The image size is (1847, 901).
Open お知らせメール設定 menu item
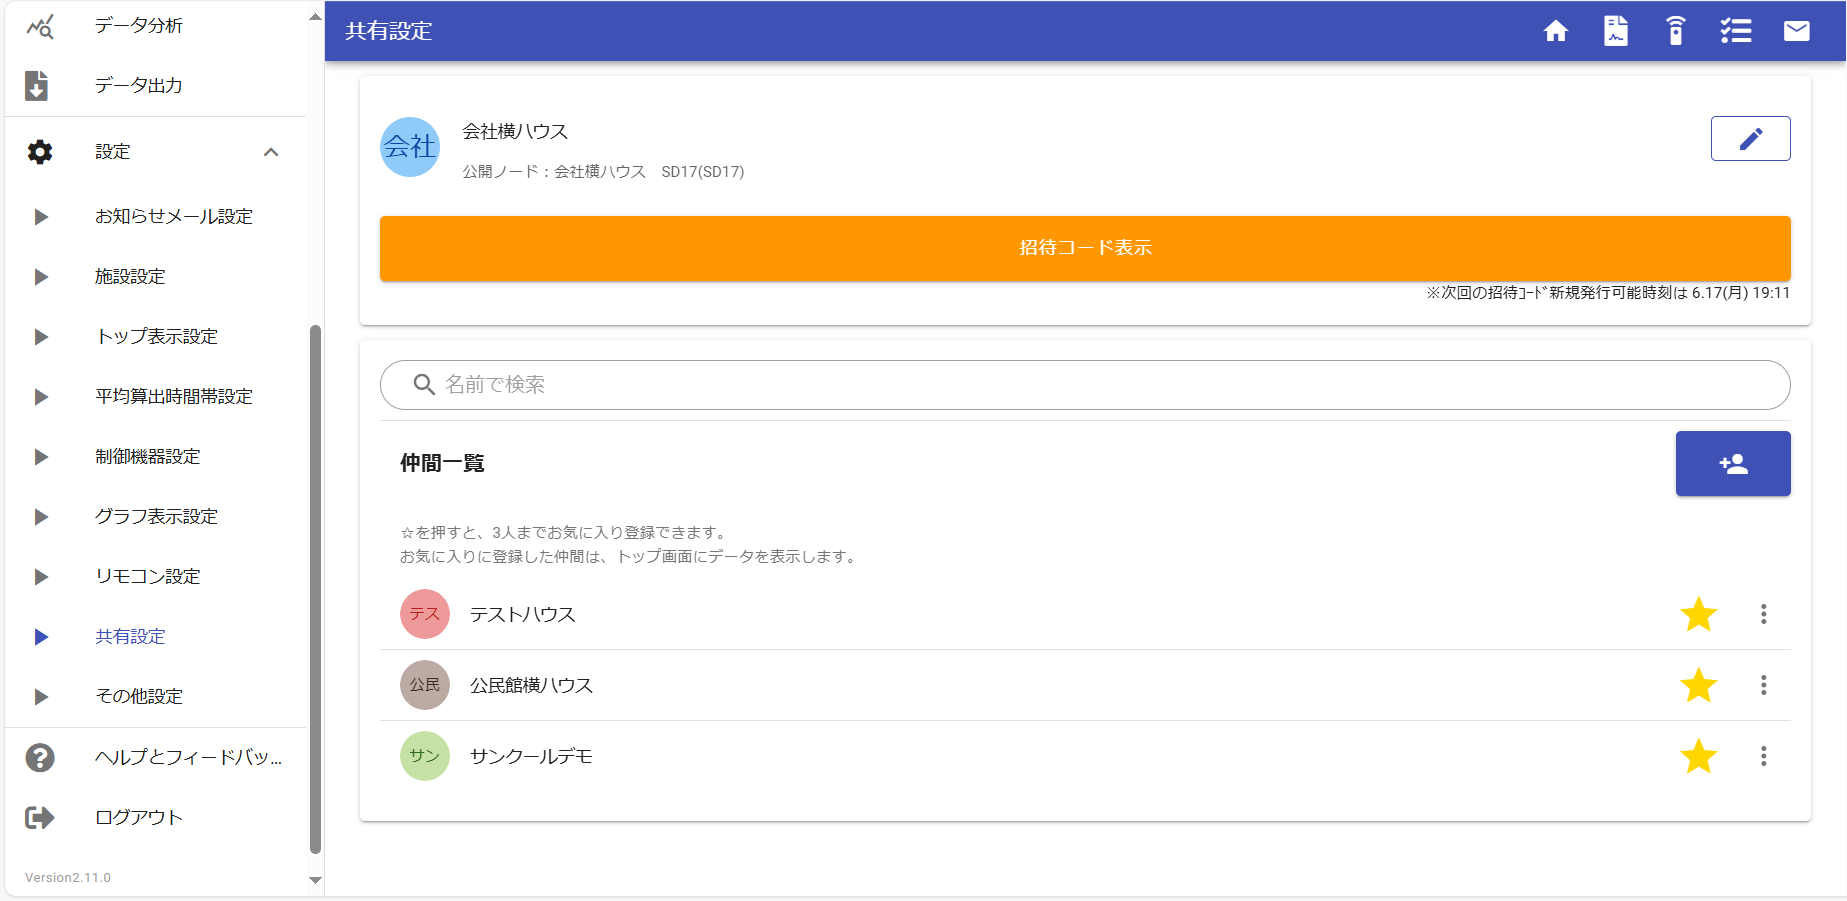(x=174, y=217)
